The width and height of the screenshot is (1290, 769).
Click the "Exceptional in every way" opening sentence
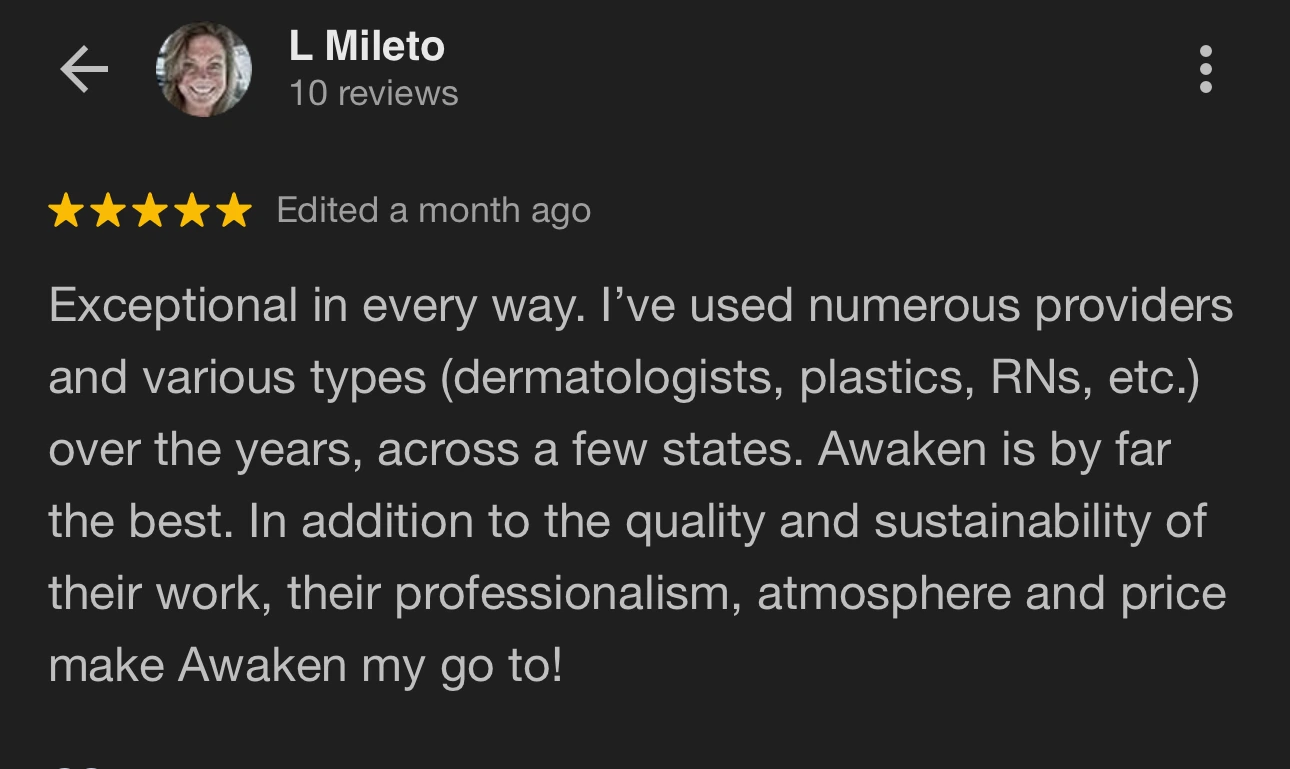[313, 306]
